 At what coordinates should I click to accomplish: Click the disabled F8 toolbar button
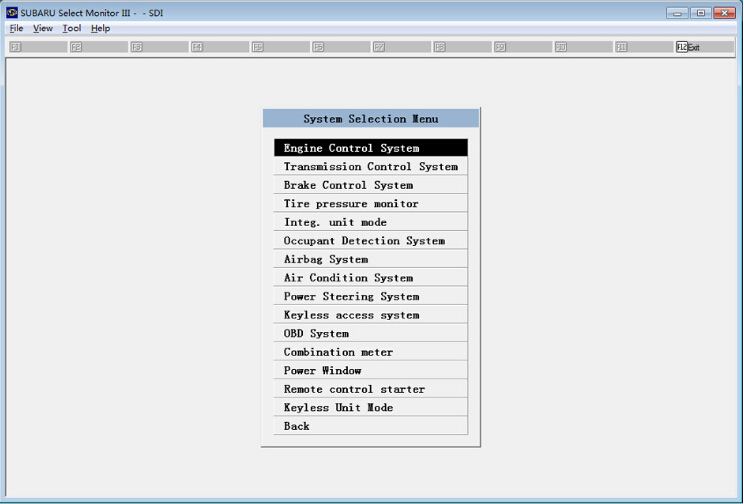(x=462, y=47)
